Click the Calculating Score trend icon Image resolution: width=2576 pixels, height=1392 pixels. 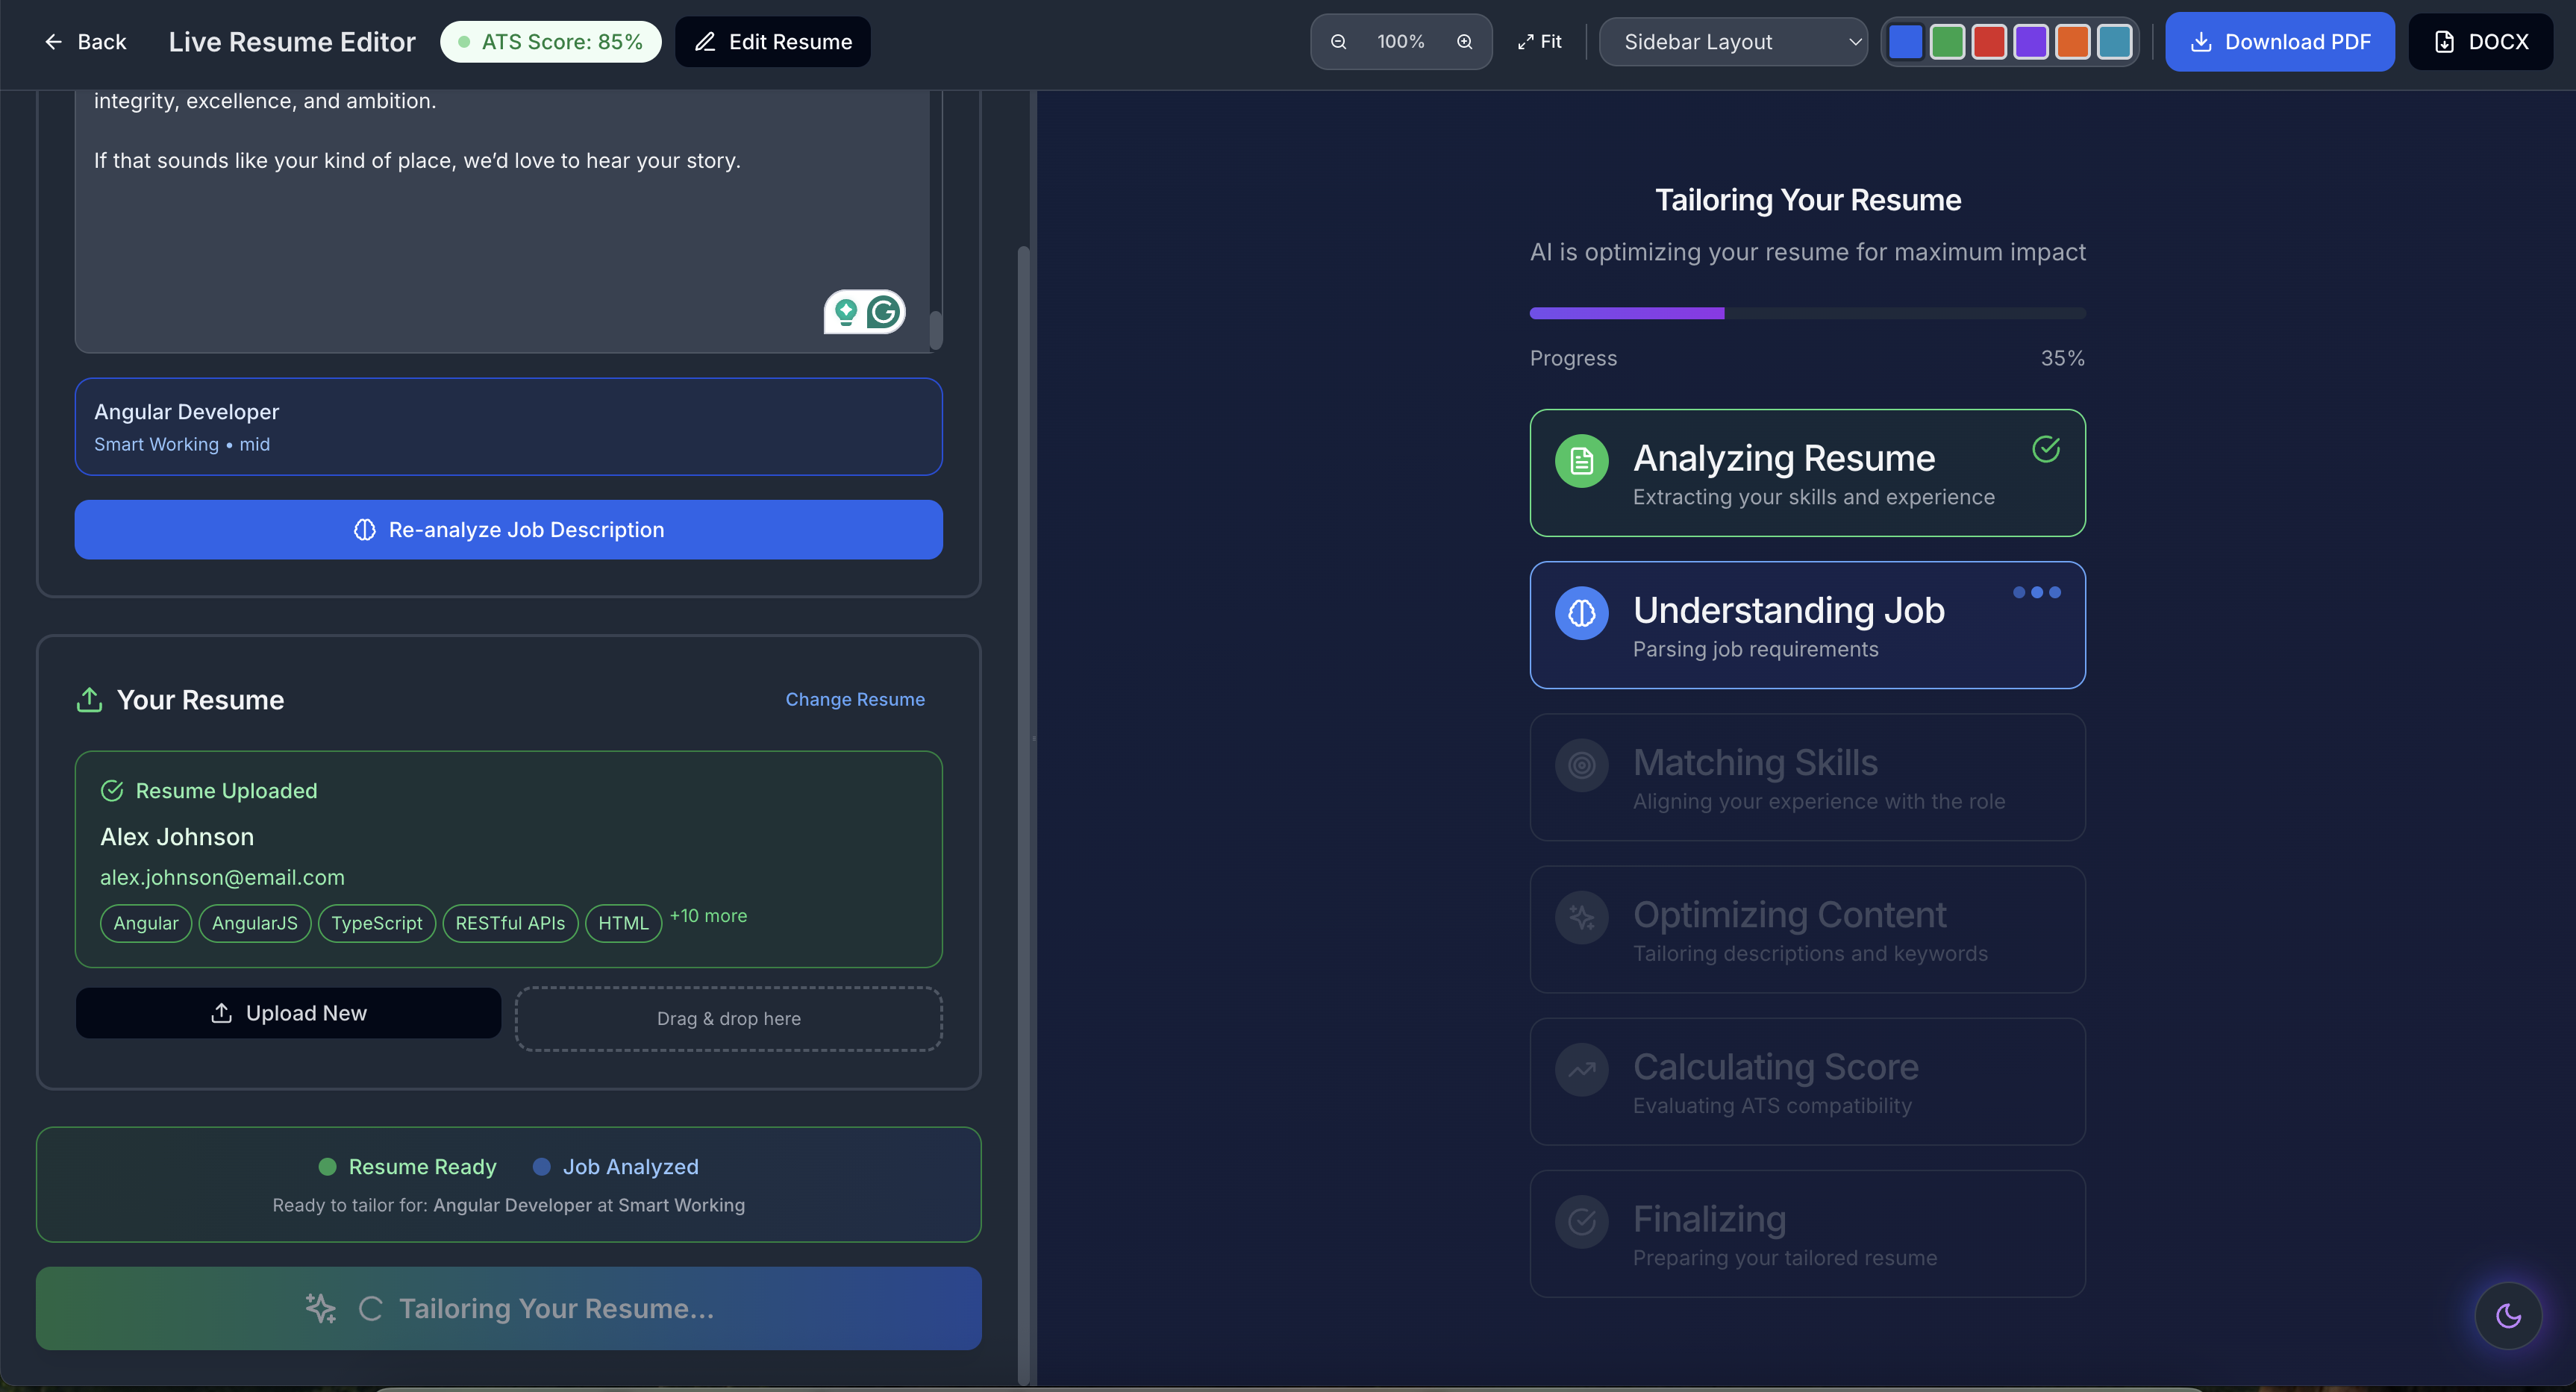click(1582, 1070)
